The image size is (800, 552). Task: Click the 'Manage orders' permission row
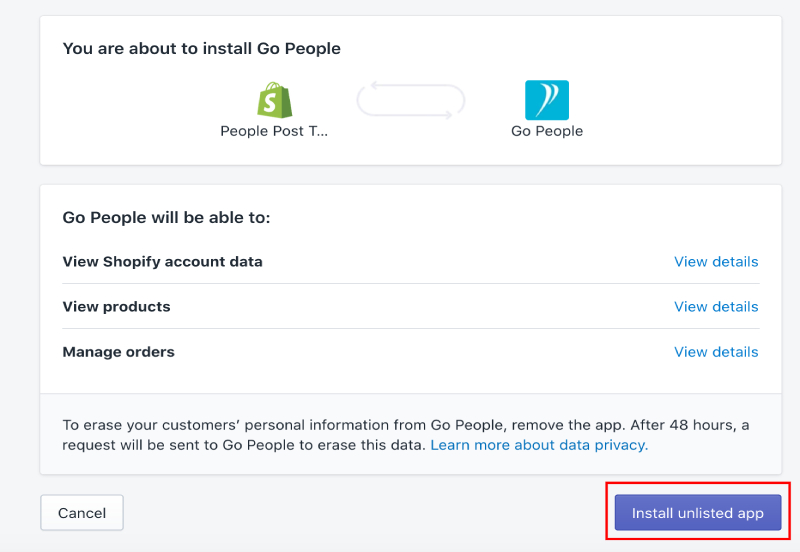[411, 352]
